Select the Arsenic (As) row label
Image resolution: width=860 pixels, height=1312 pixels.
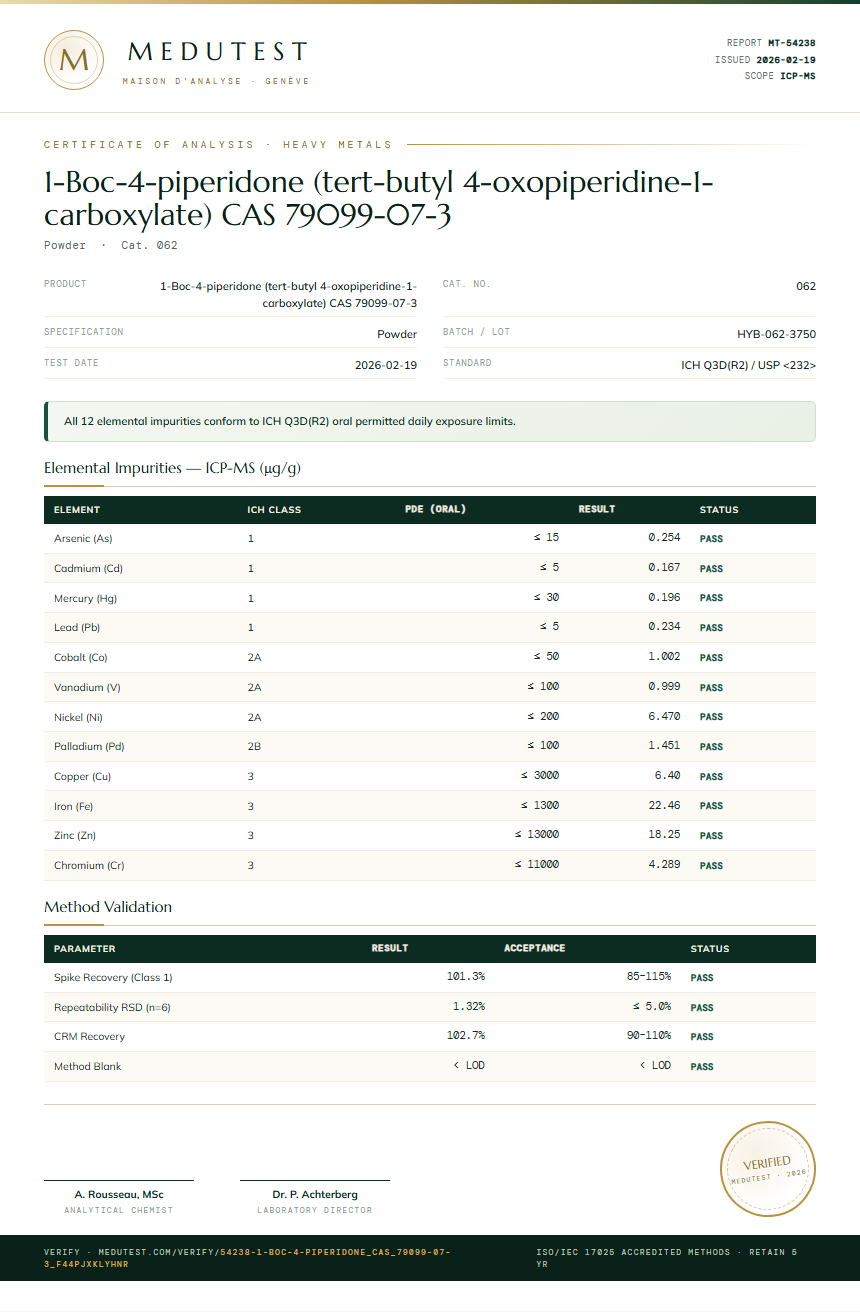(83, 538)
